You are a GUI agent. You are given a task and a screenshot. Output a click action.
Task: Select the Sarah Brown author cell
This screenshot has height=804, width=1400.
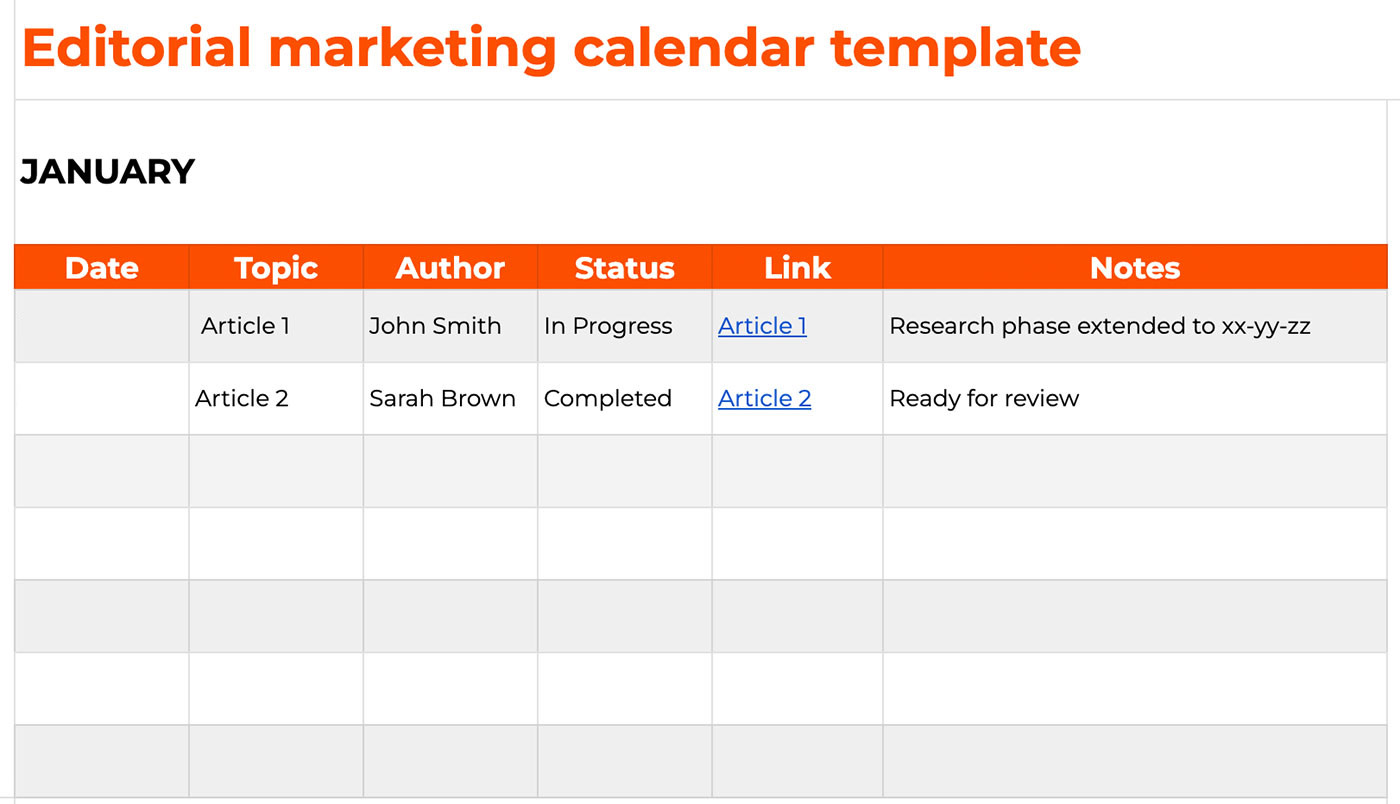pyautogui.click(x=442, y=398)
